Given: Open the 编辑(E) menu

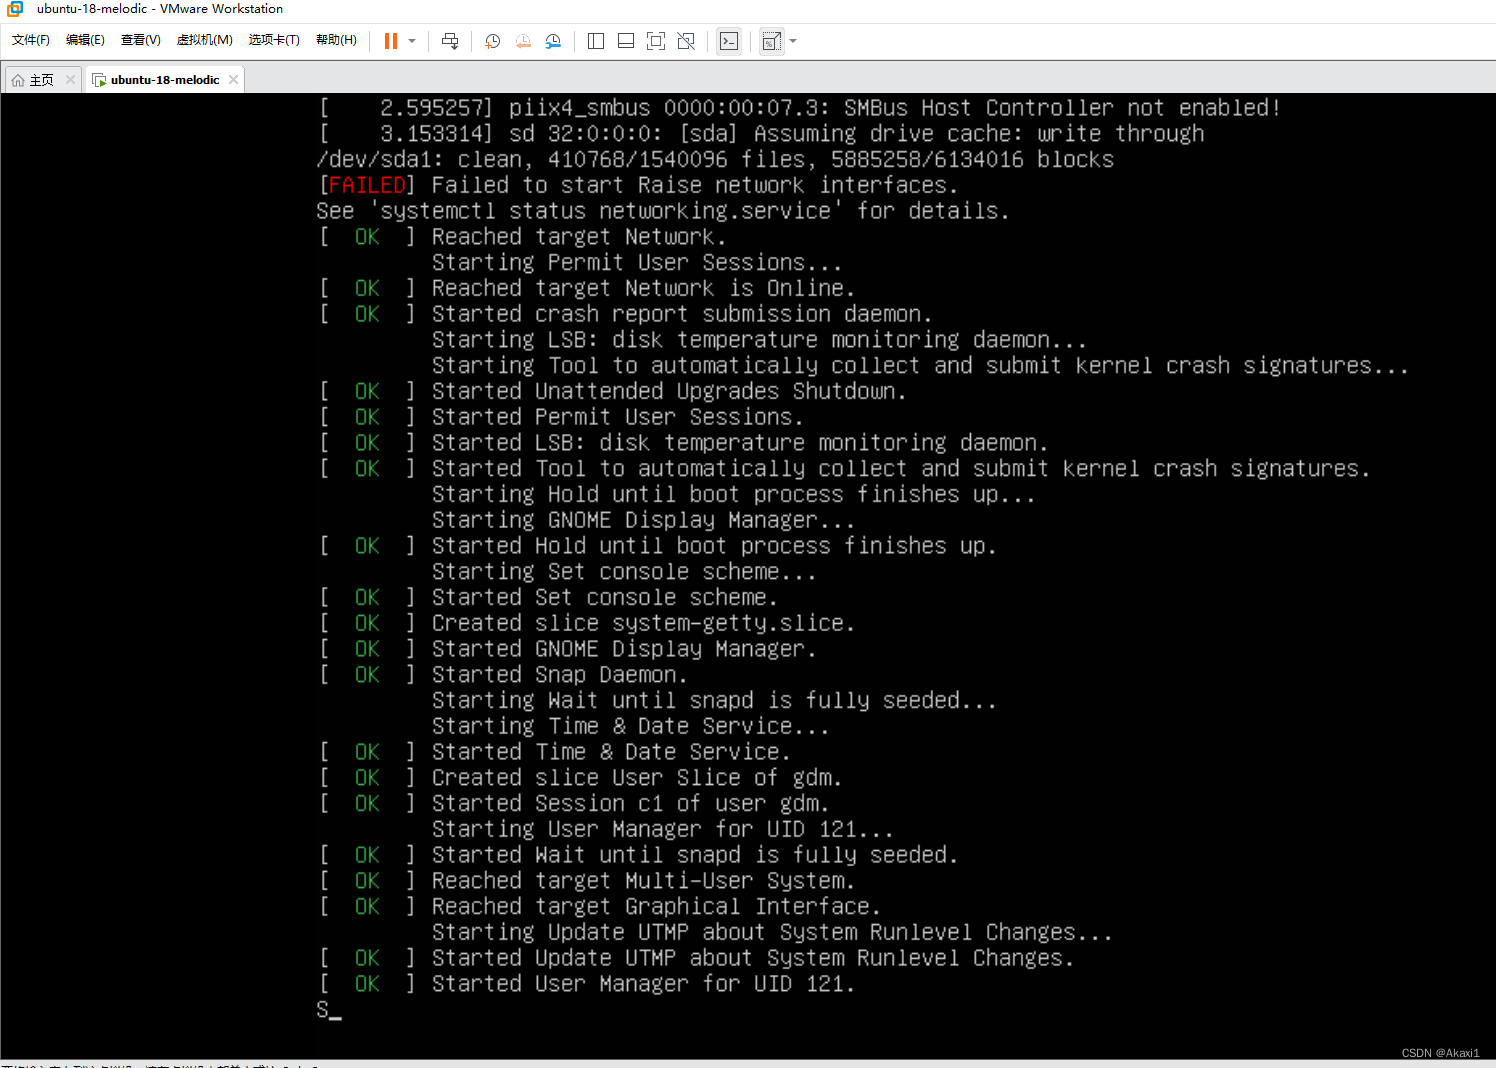Looking at the screenshot, I should click(85, 40).
